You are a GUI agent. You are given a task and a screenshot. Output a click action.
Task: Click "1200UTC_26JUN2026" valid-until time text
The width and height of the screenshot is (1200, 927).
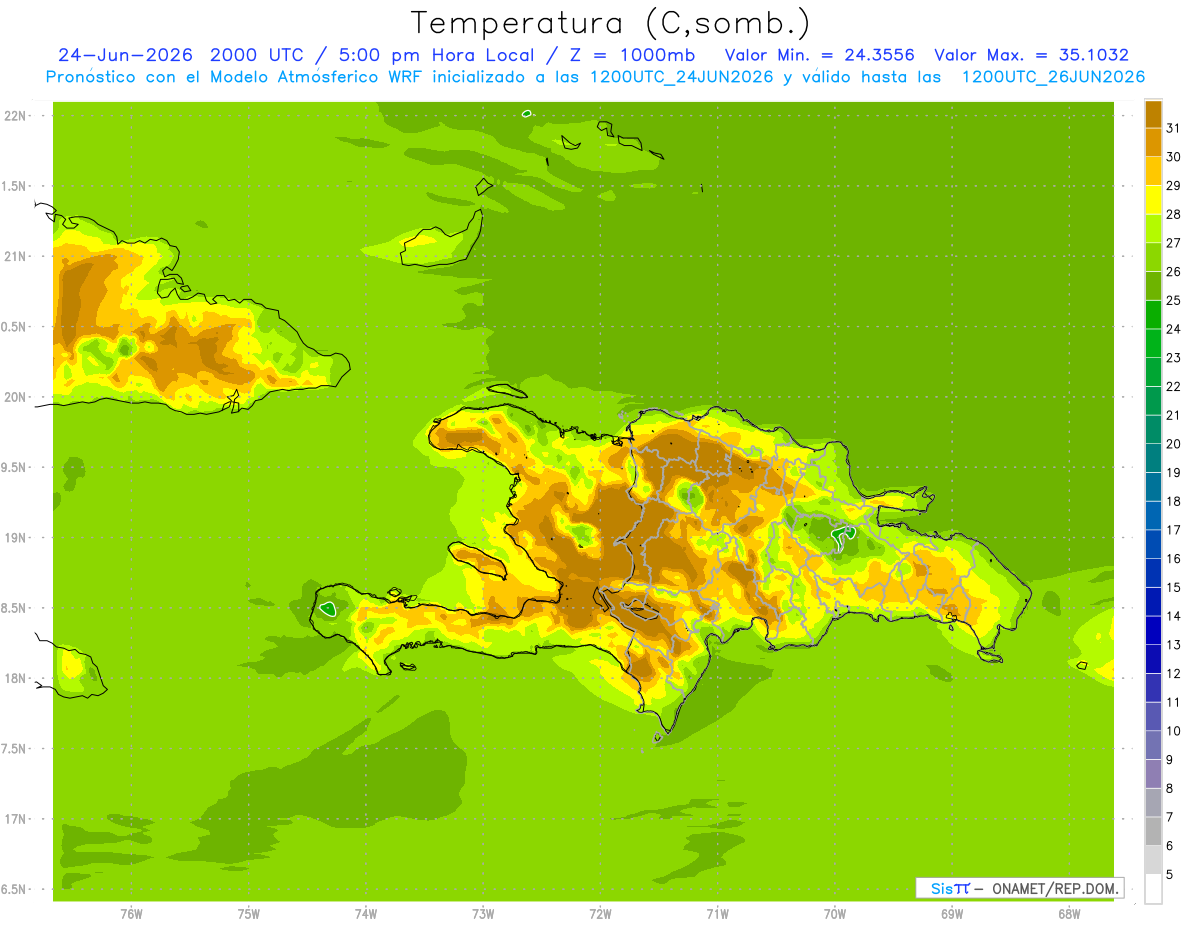(x=1053, y=77)
